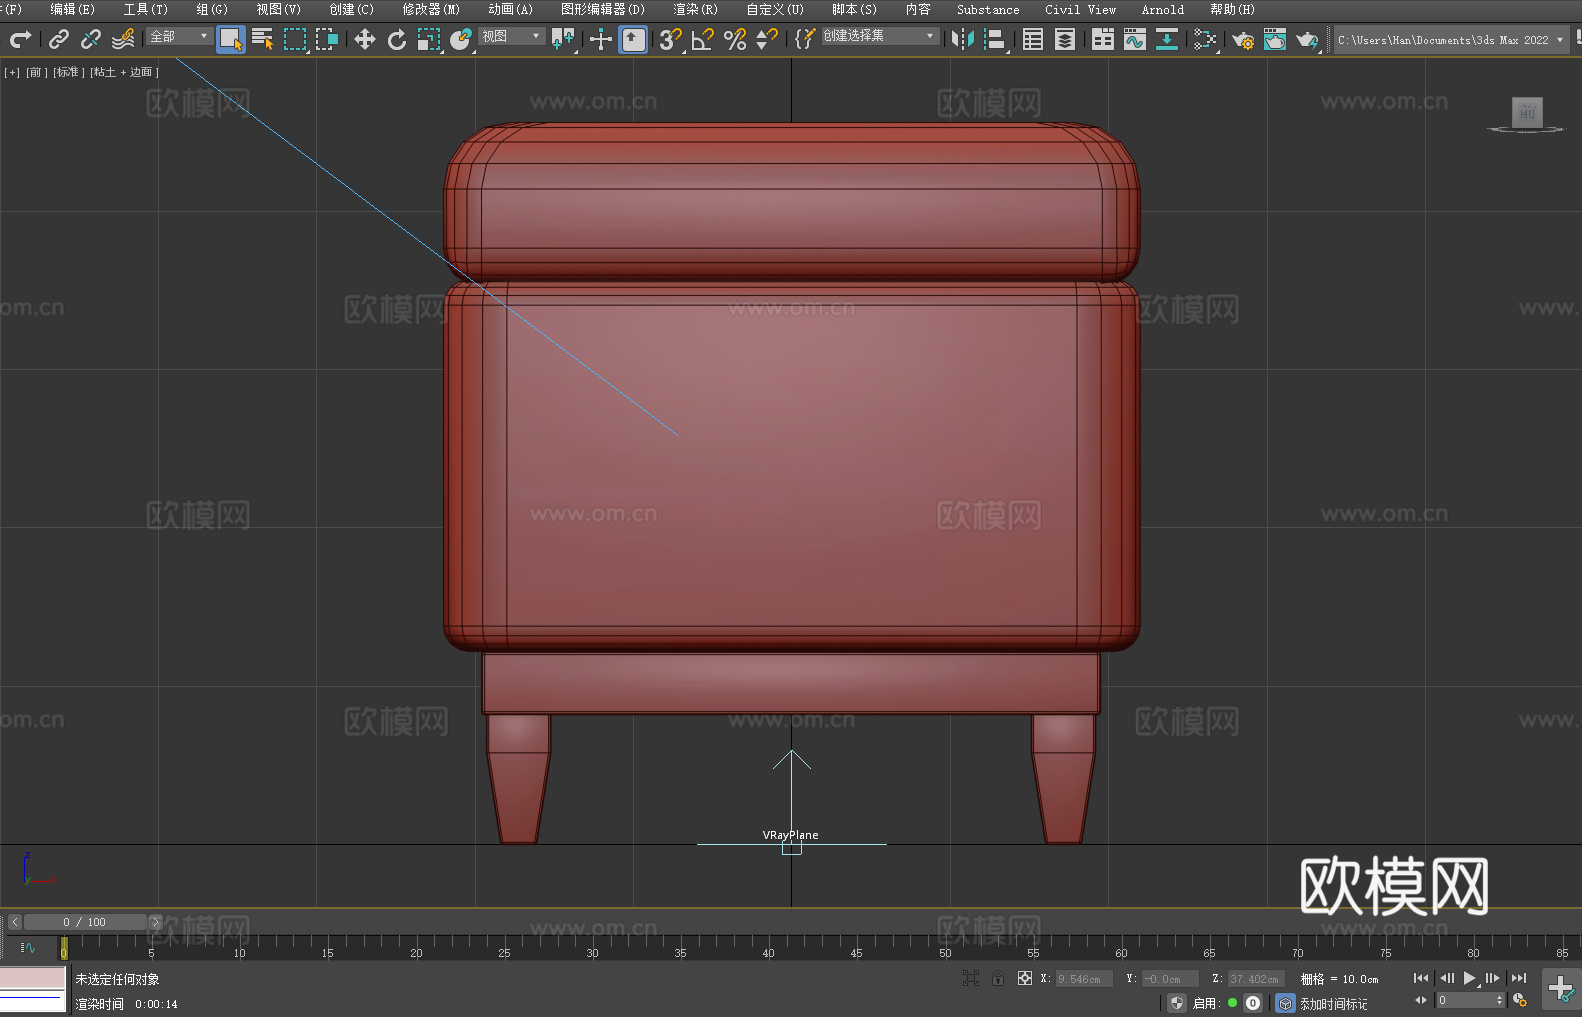The width and height of the screenshot is (1582, 1017).
Task: Open Select by Name list icon
Action: (x=263, y=39)
